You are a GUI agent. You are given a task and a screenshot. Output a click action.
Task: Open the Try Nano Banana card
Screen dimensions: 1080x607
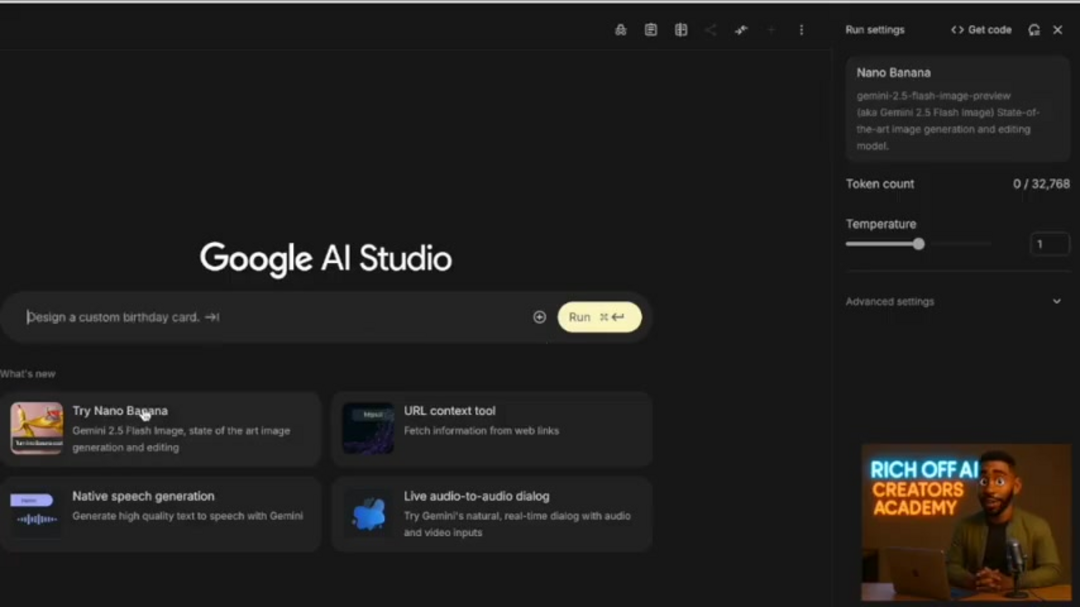161,428
